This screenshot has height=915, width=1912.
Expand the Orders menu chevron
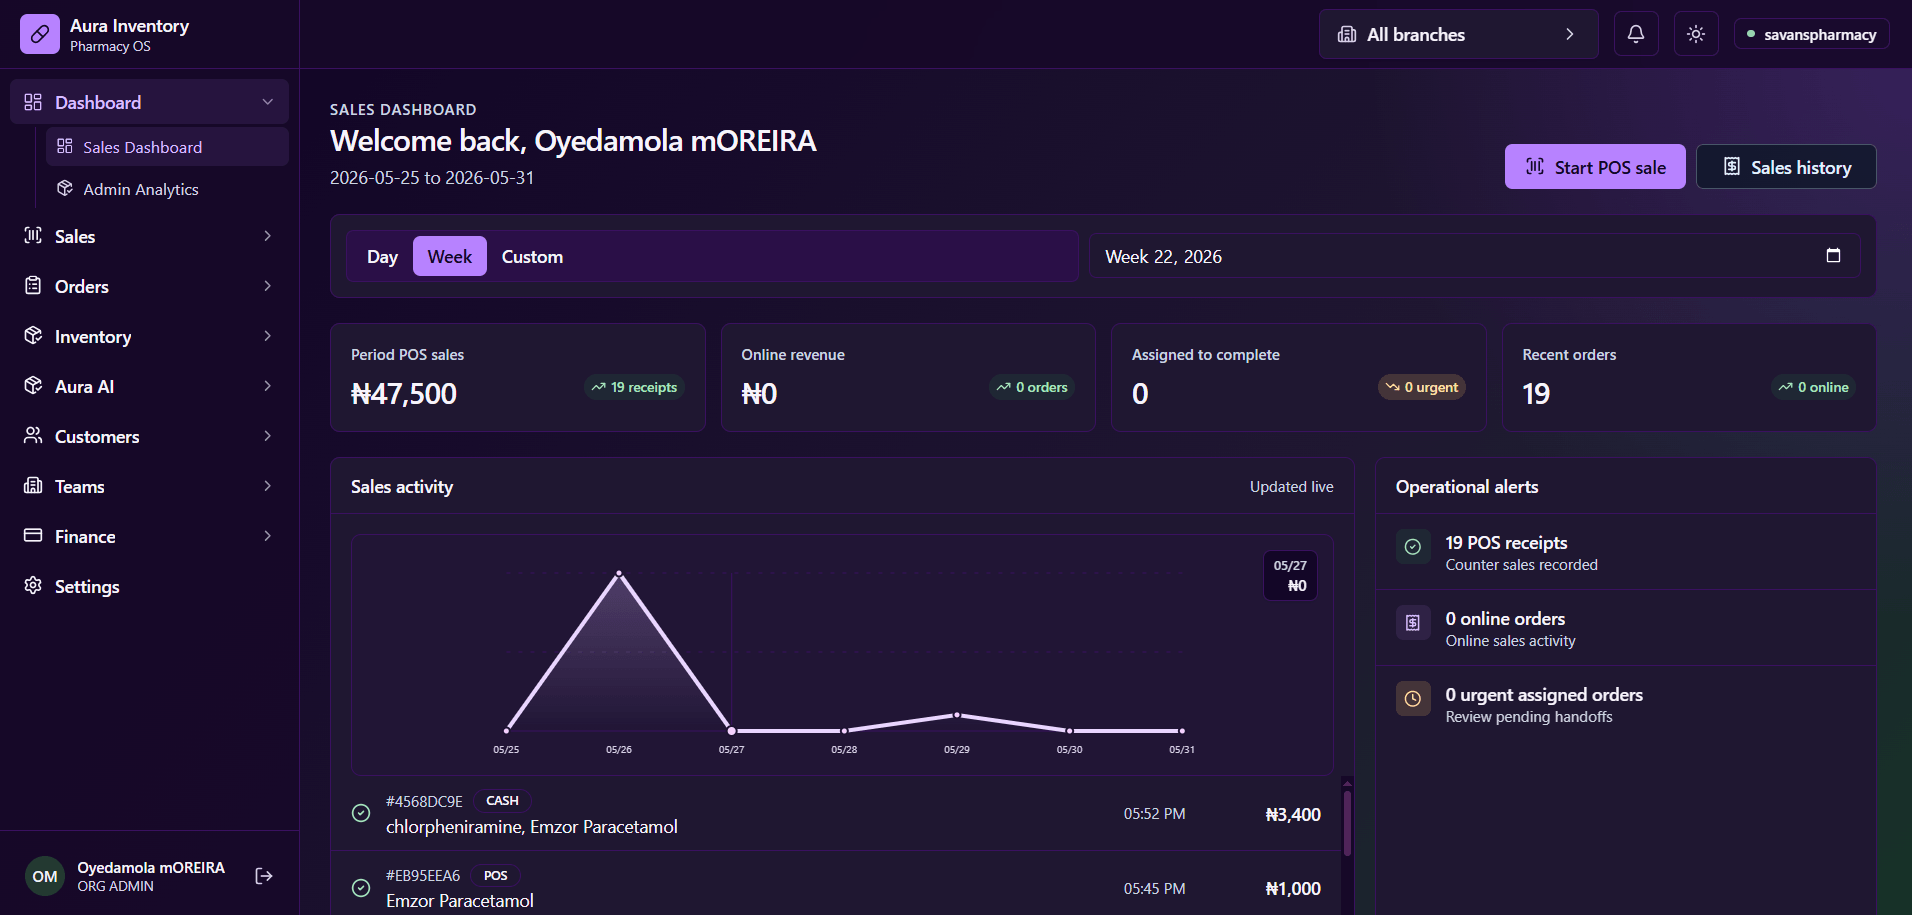268,286
